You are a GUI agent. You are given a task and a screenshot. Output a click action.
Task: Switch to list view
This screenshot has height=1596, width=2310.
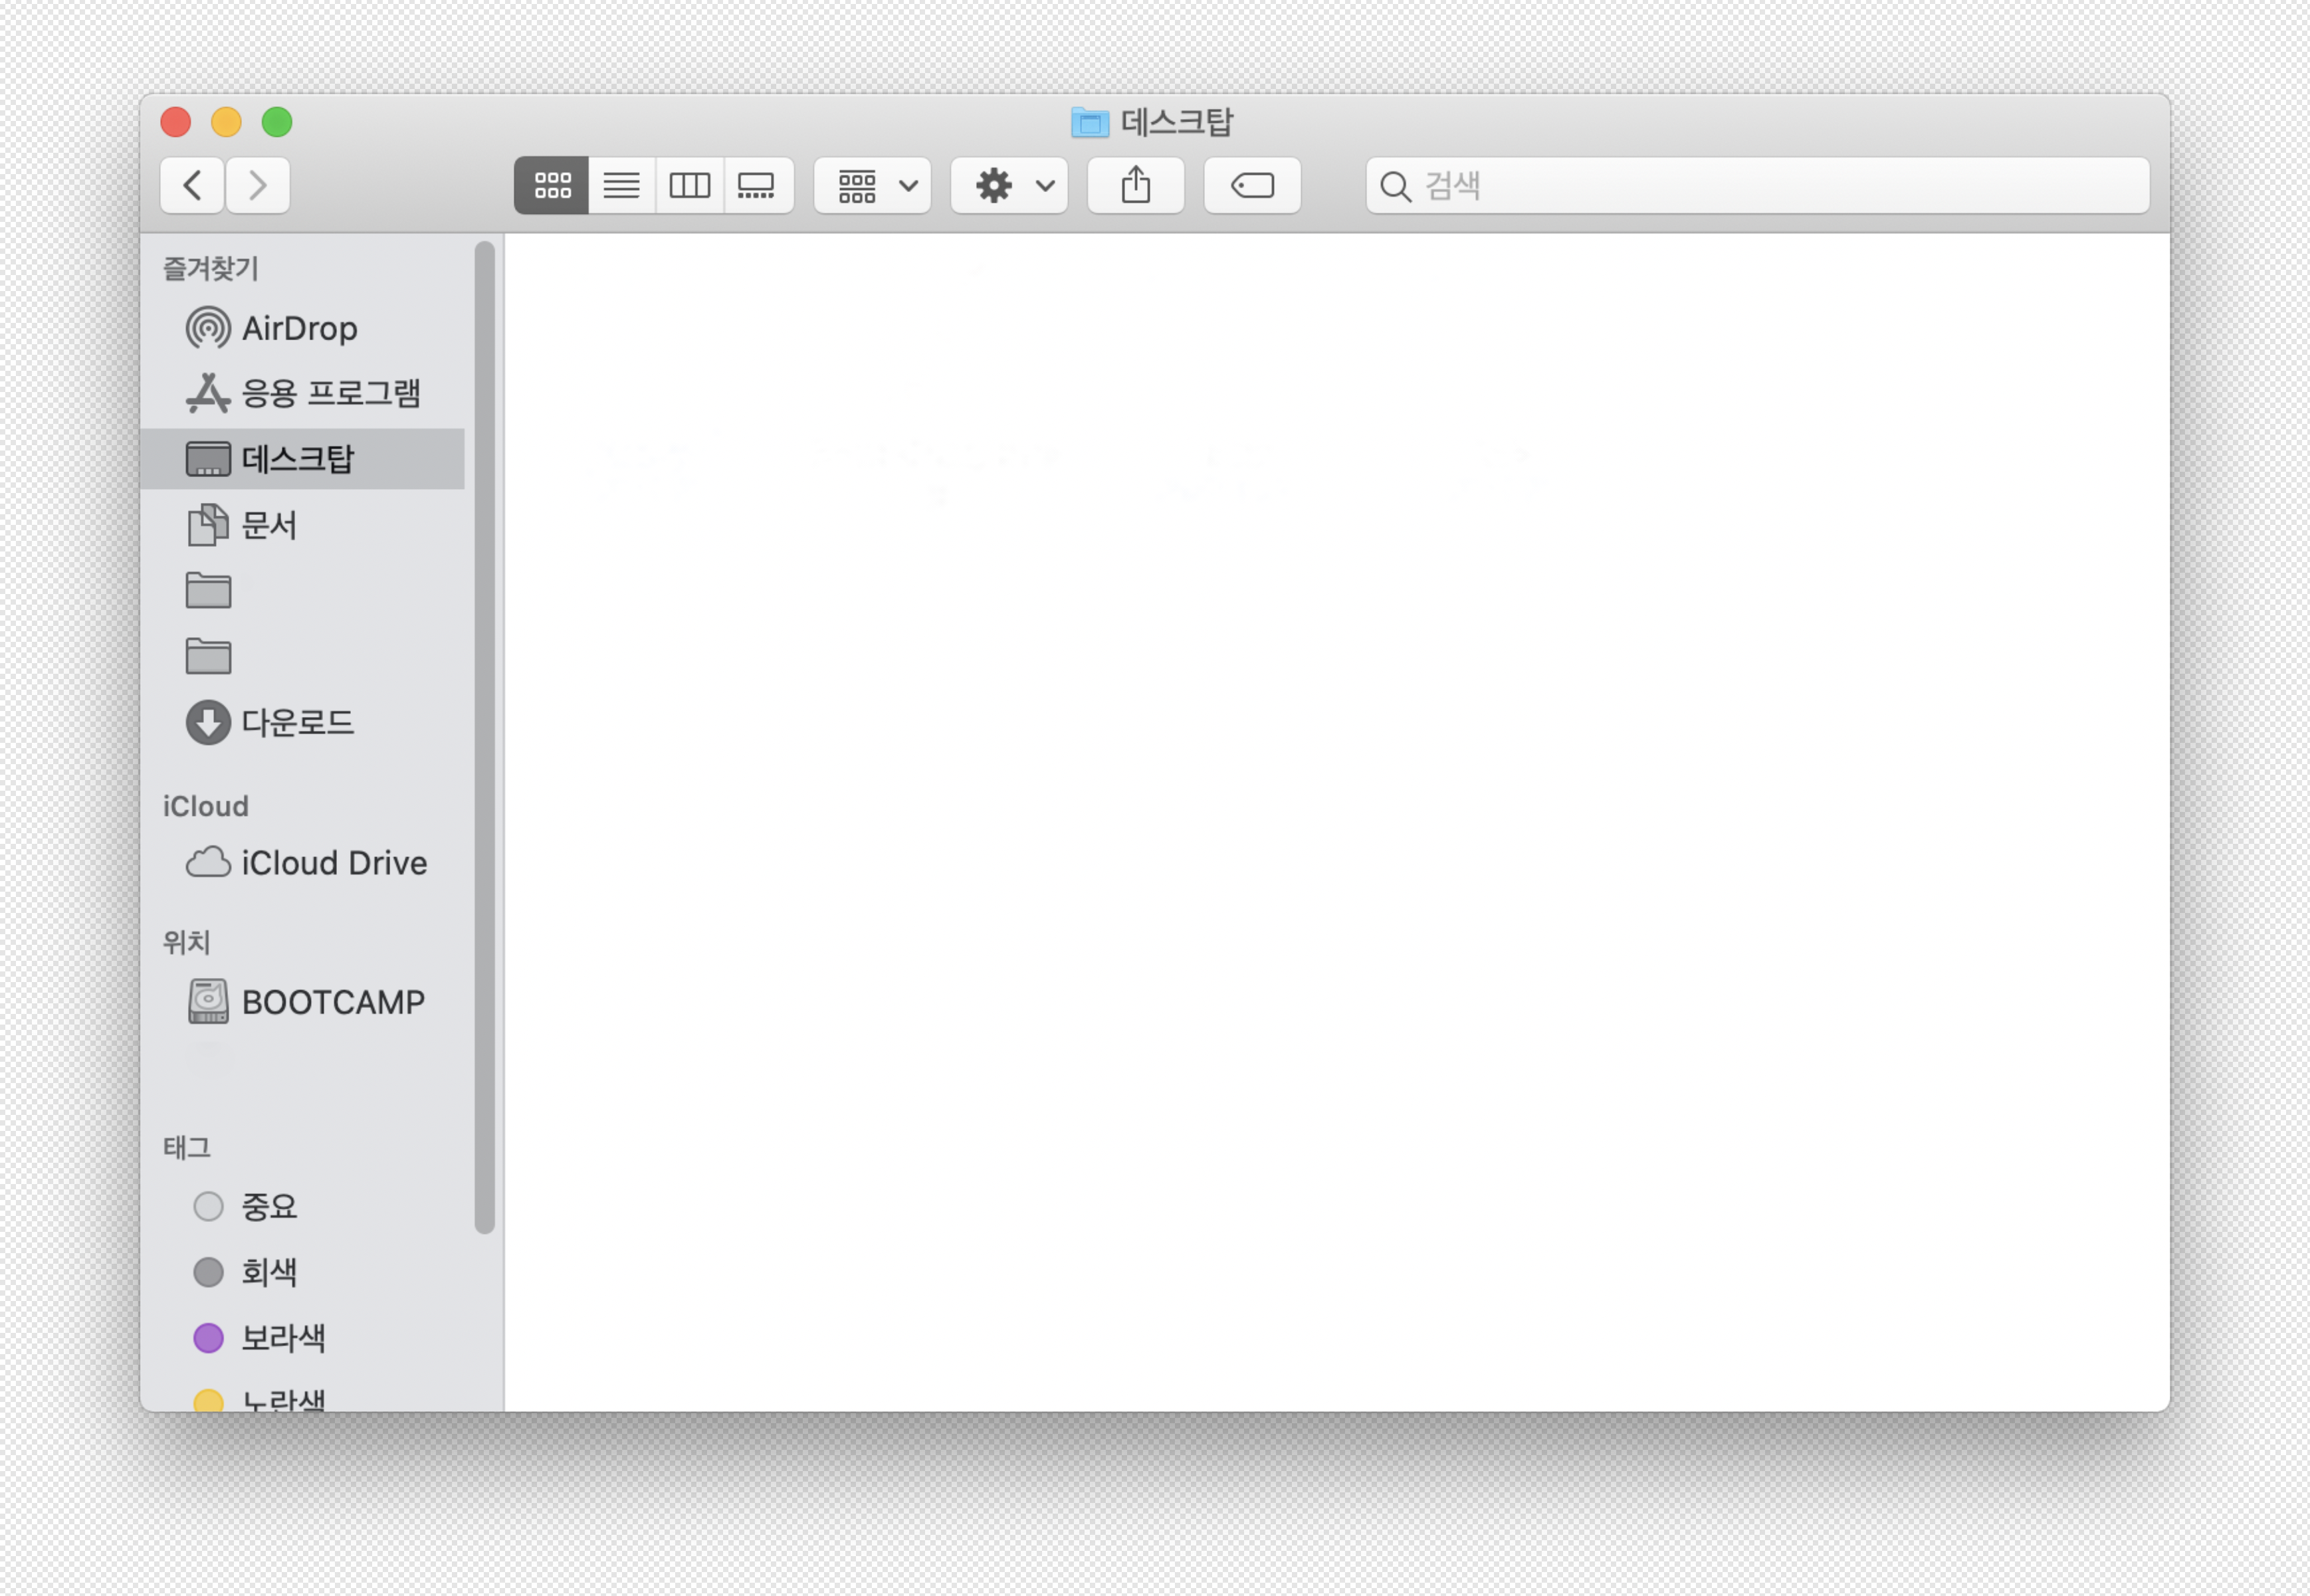(621, 185)
